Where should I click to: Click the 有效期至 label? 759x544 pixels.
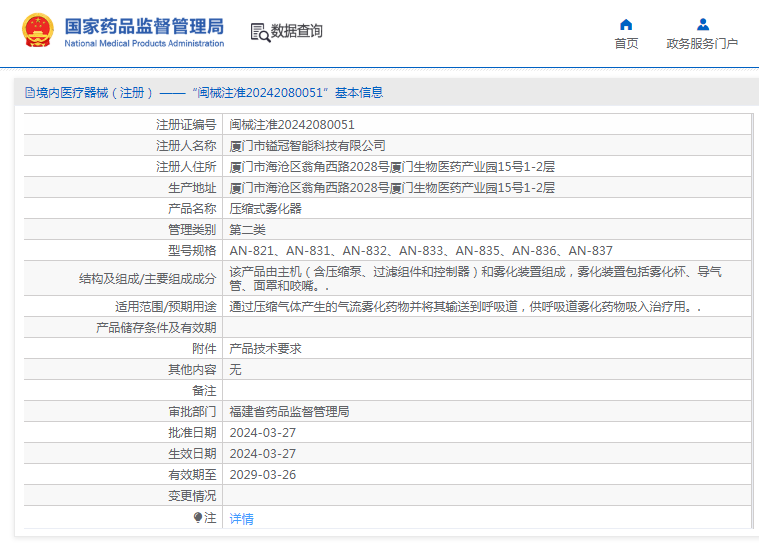(x=192, y=475)
